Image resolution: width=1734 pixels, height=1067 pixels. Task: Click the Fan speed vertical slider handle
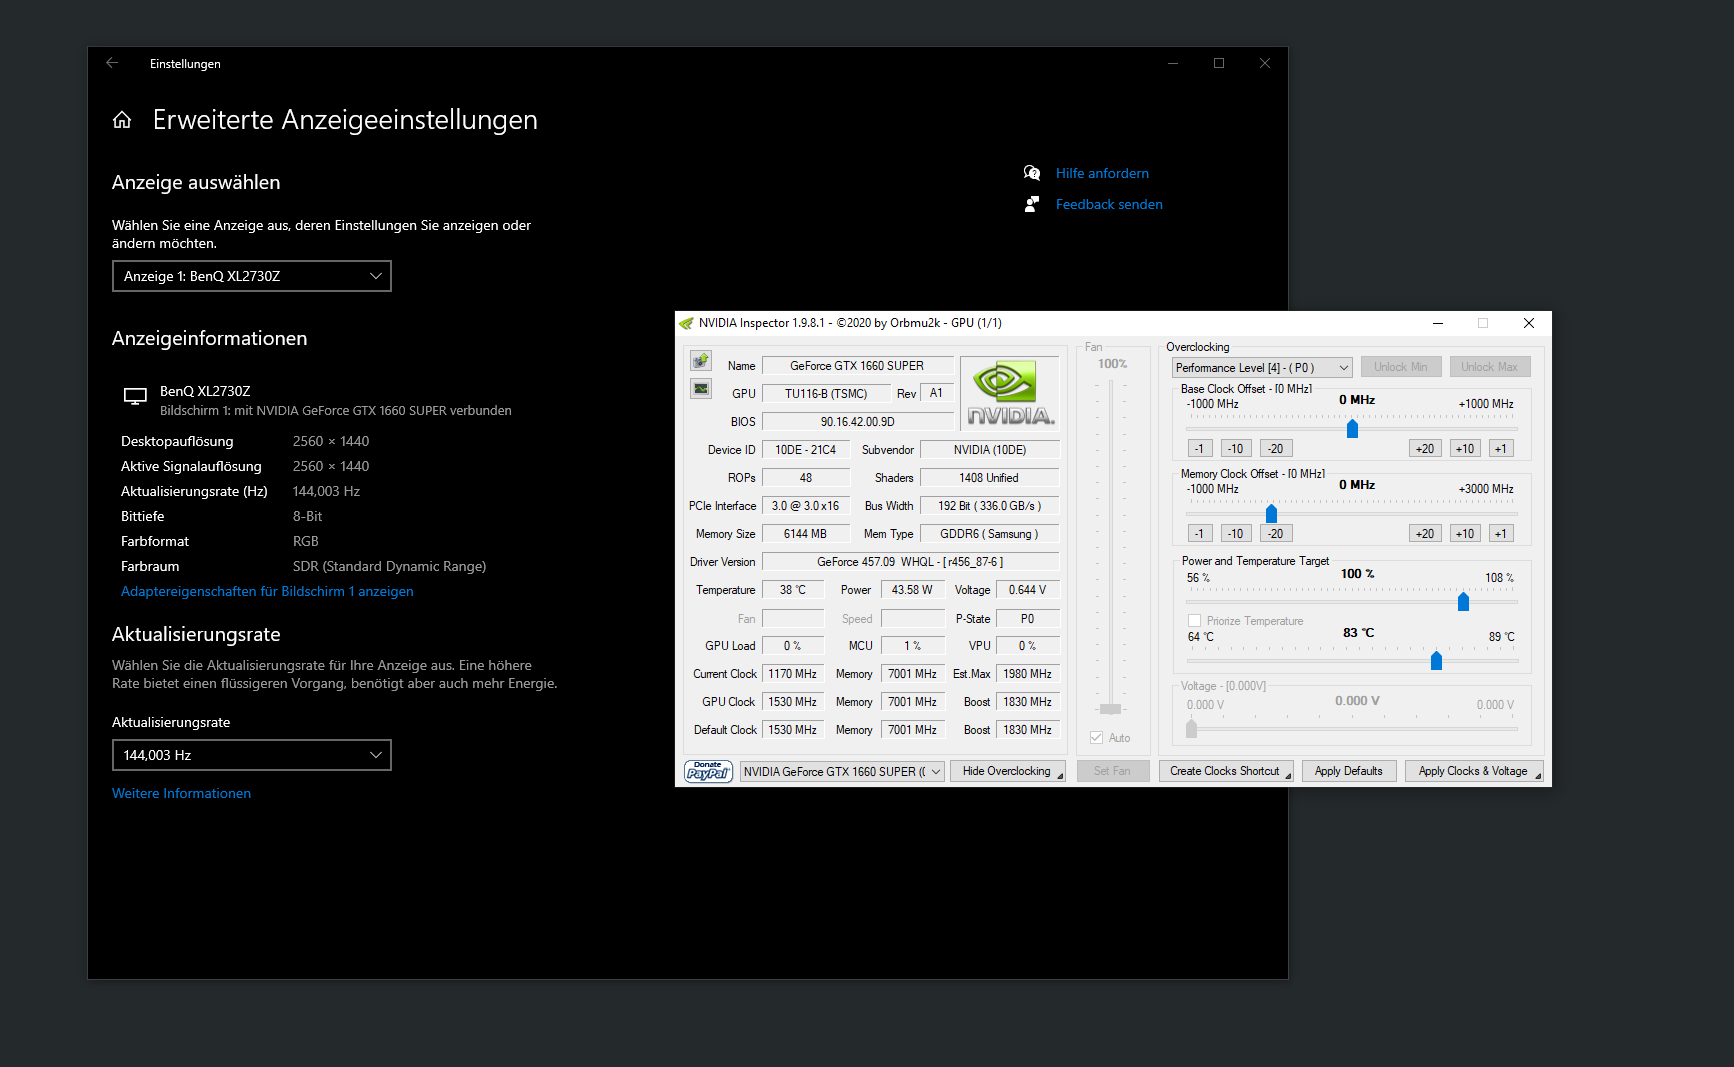tap(1110, 709)
